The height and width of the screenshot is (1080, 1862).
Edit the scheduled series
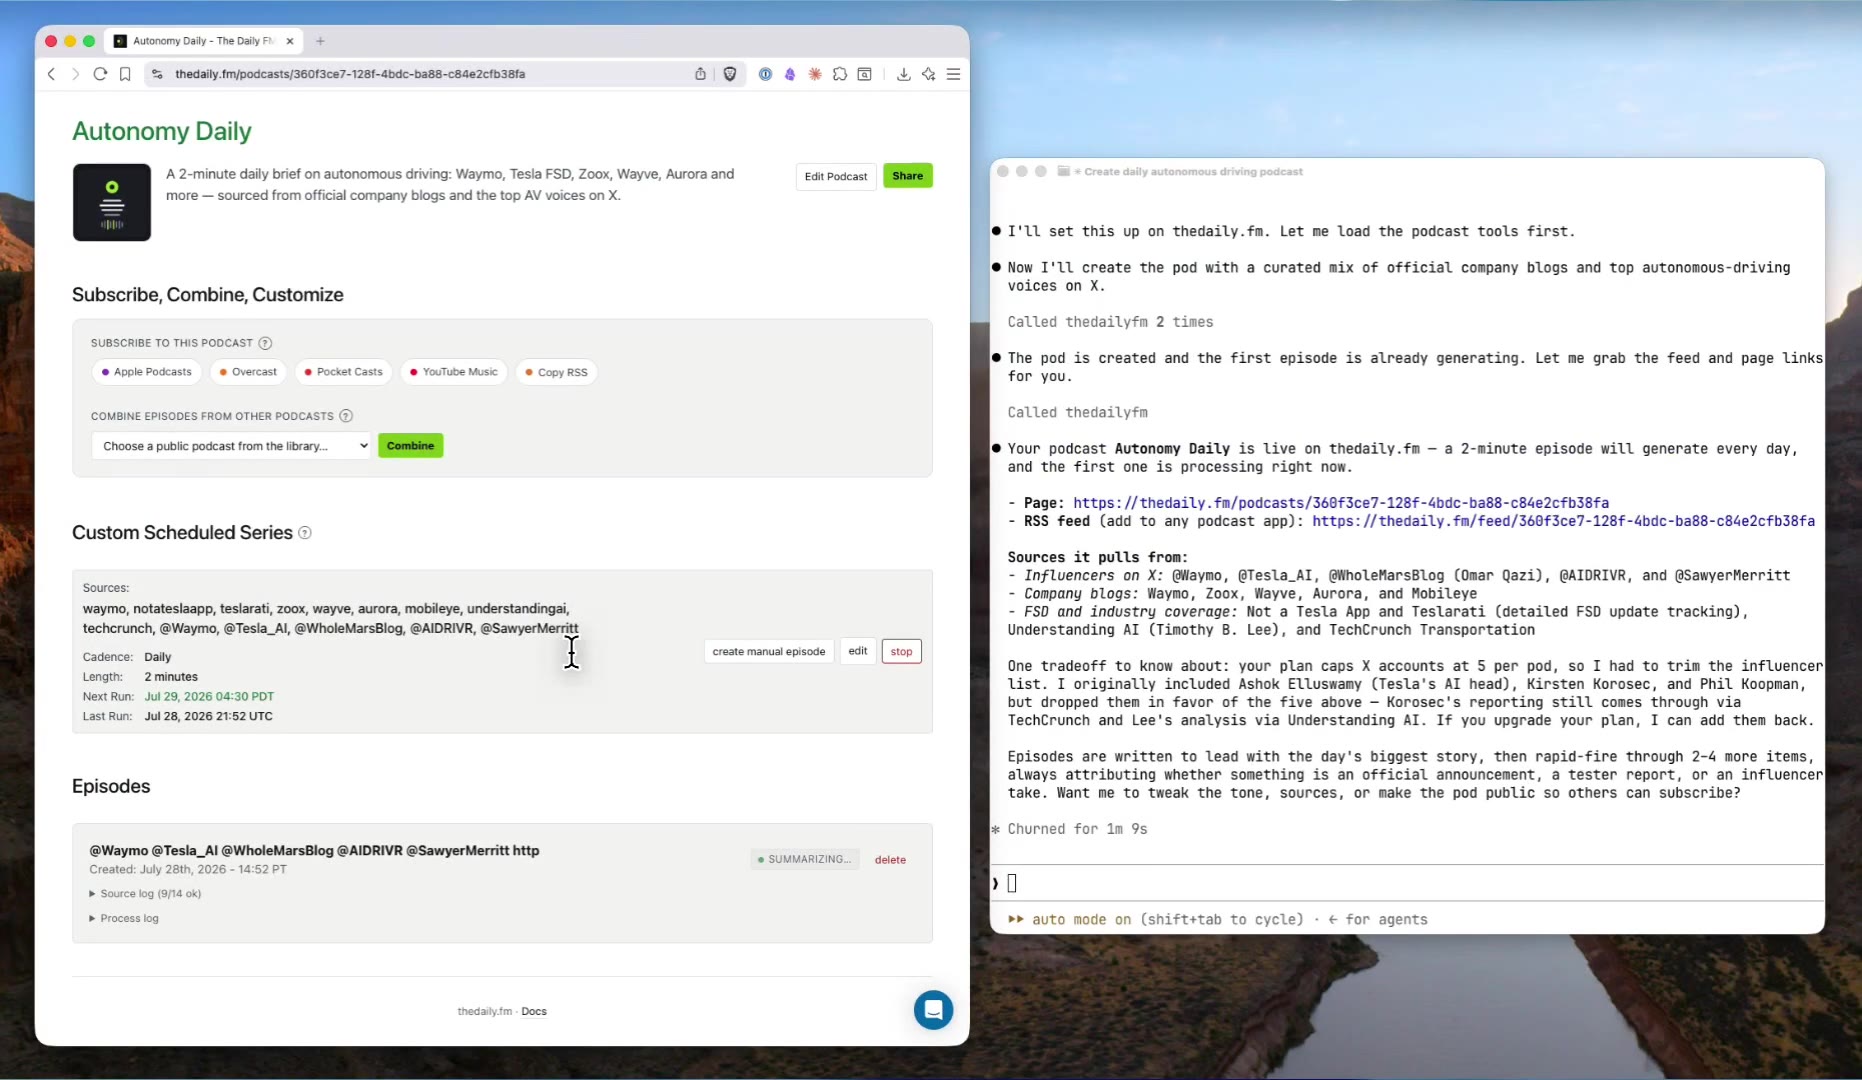(858, 652)
